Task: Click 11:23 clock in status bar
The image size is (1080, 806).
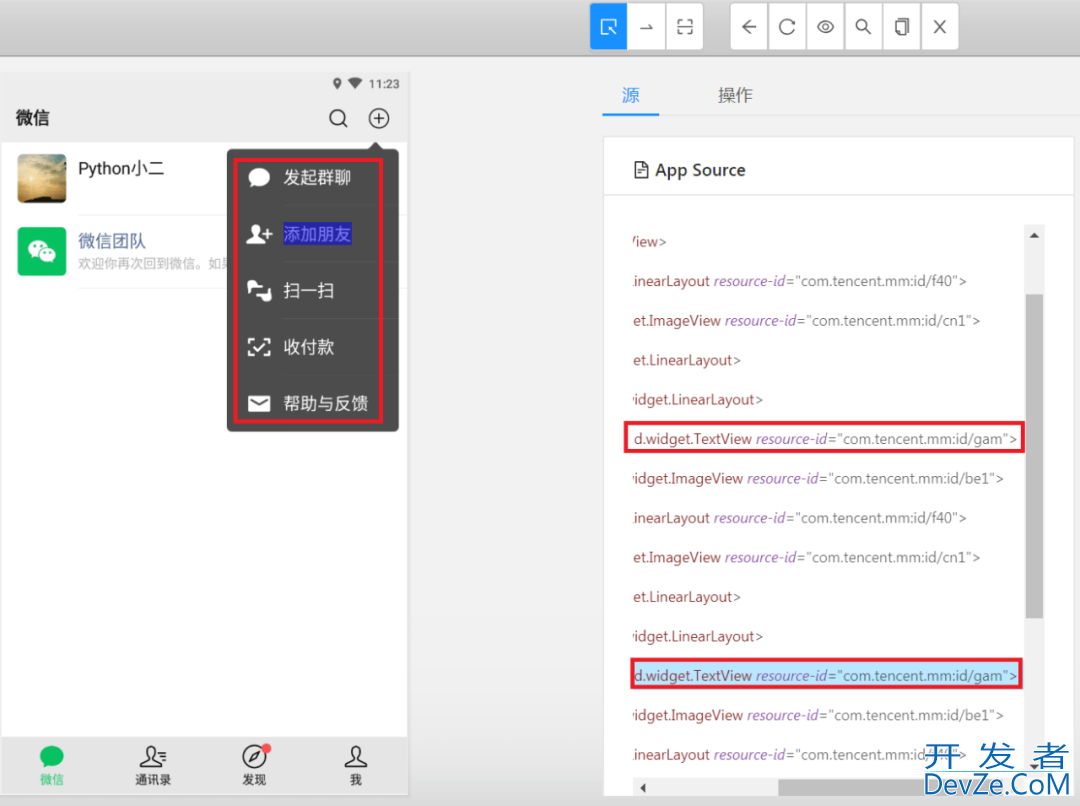Action: pos(384,84)
